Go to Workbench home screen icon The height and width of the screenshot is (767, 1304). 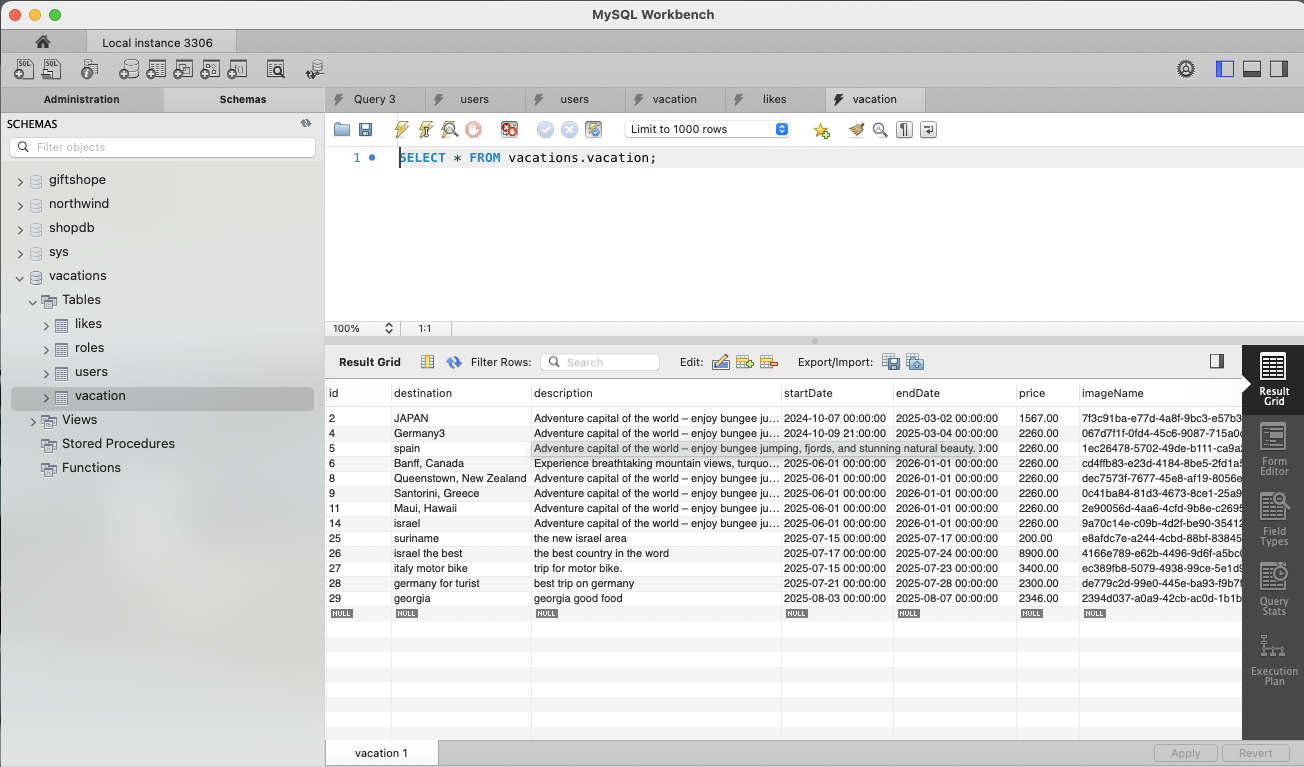click(x=42, y=42)
